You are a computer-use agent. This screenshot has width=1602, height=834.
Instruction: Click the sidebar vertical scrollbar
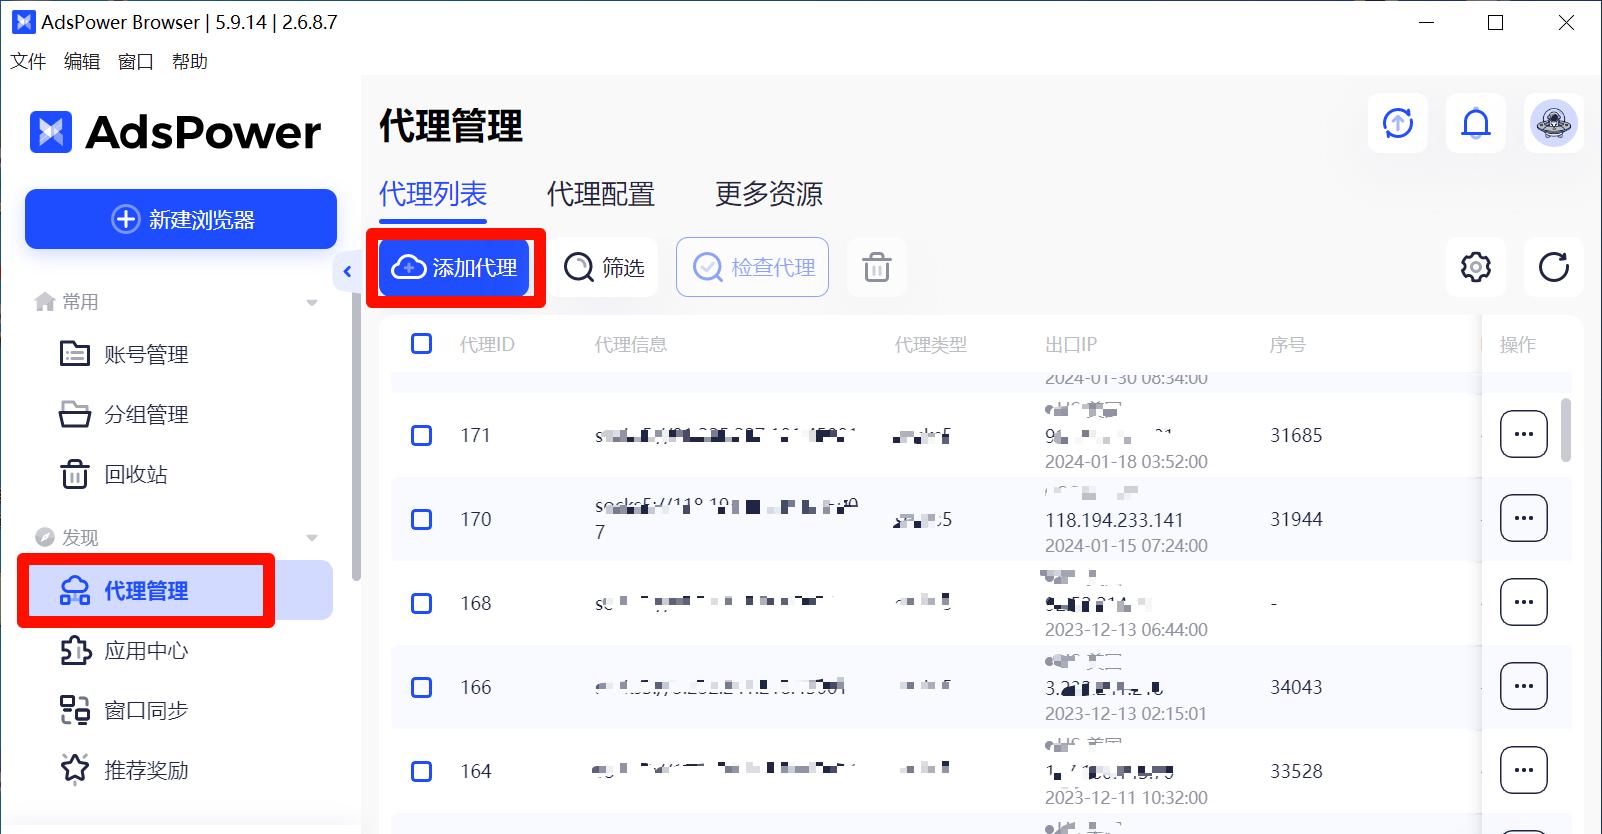click(x=356, y=435)
